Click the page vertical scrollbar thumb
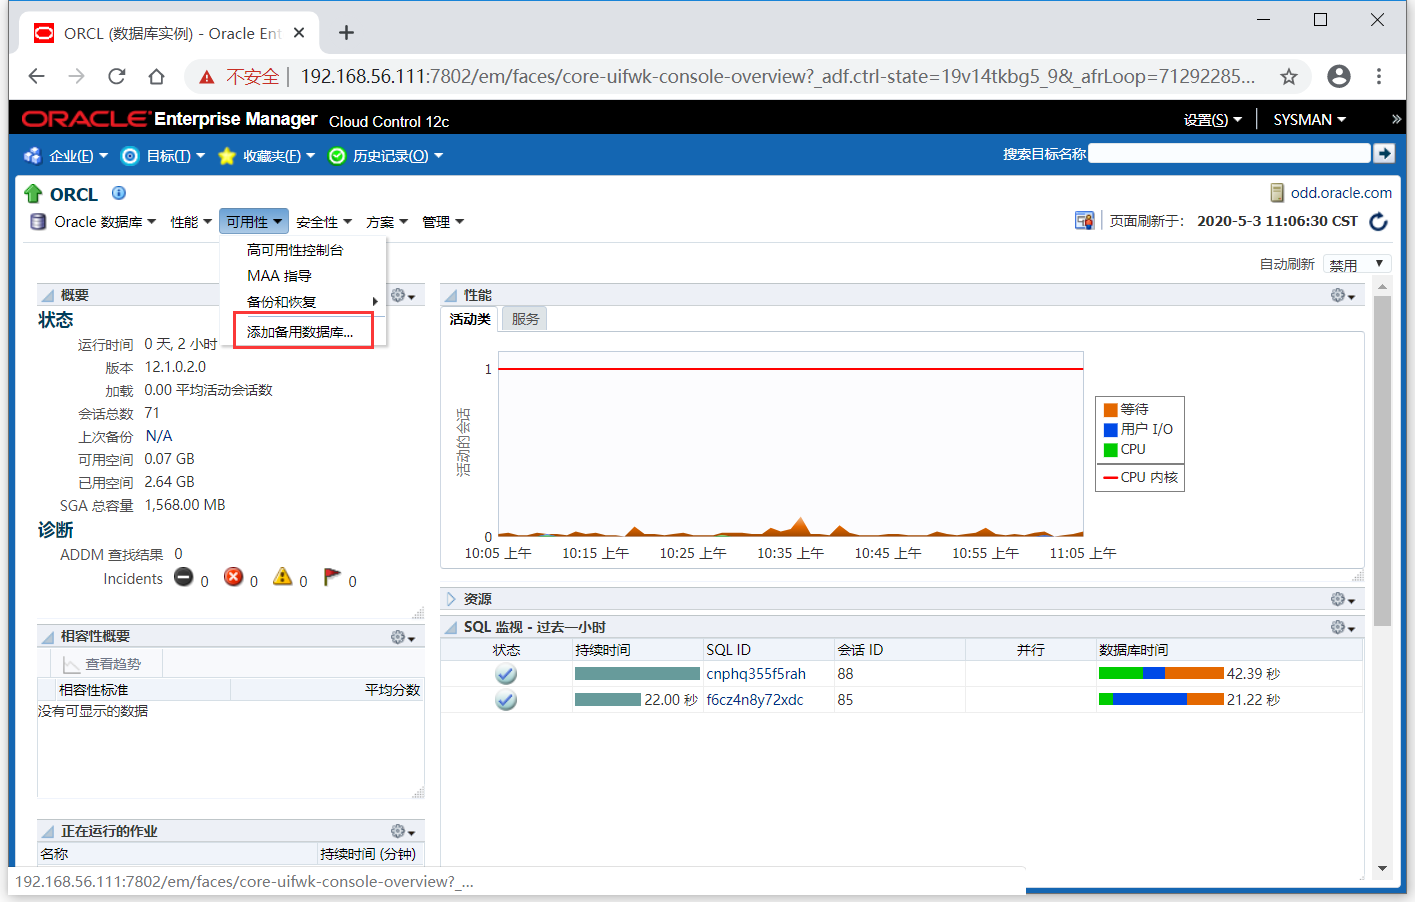This screenshot has width=1415, height=902. click(1382, 460)
